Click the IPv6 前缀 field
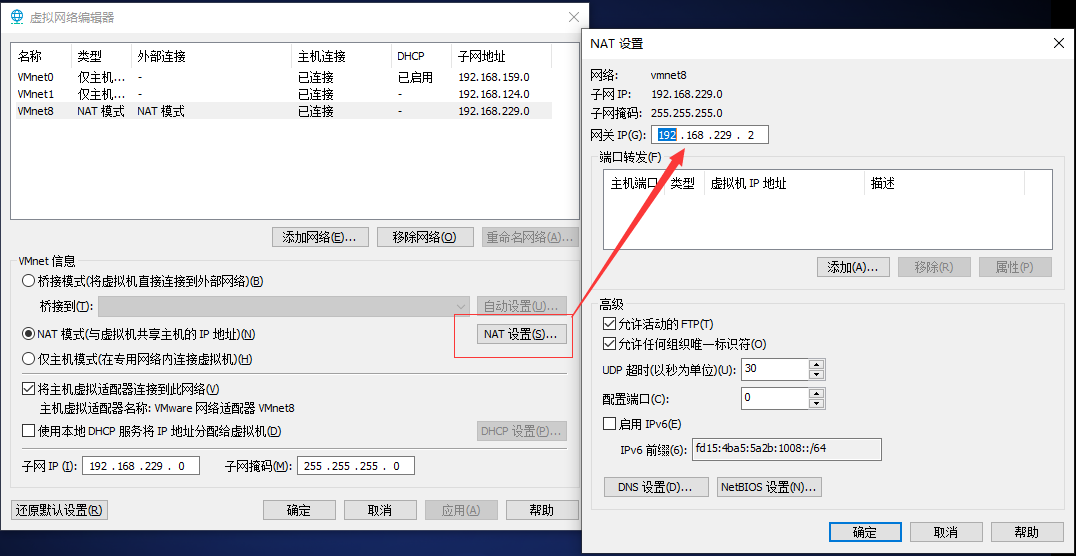 click(x=786, y=449)
